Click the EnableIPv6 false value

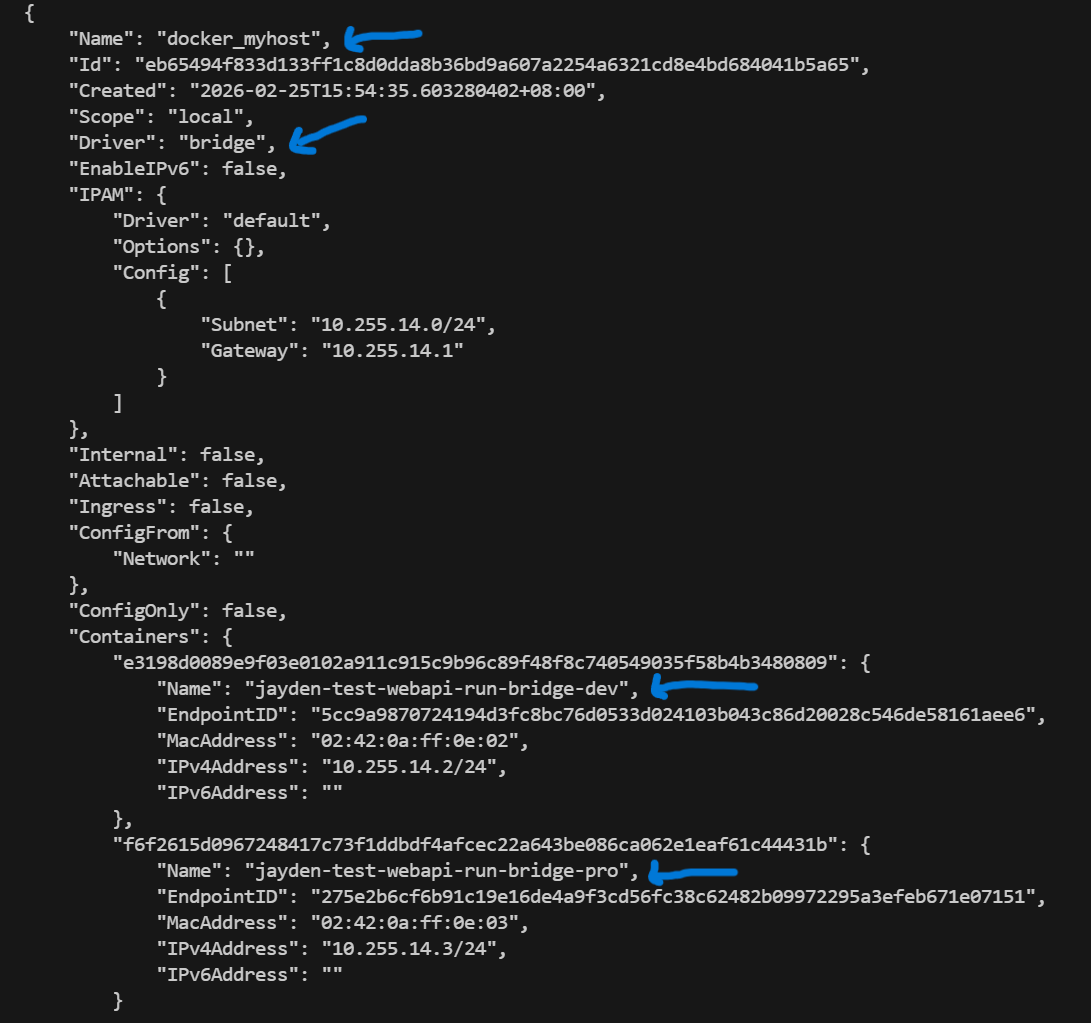coord(249,168)
